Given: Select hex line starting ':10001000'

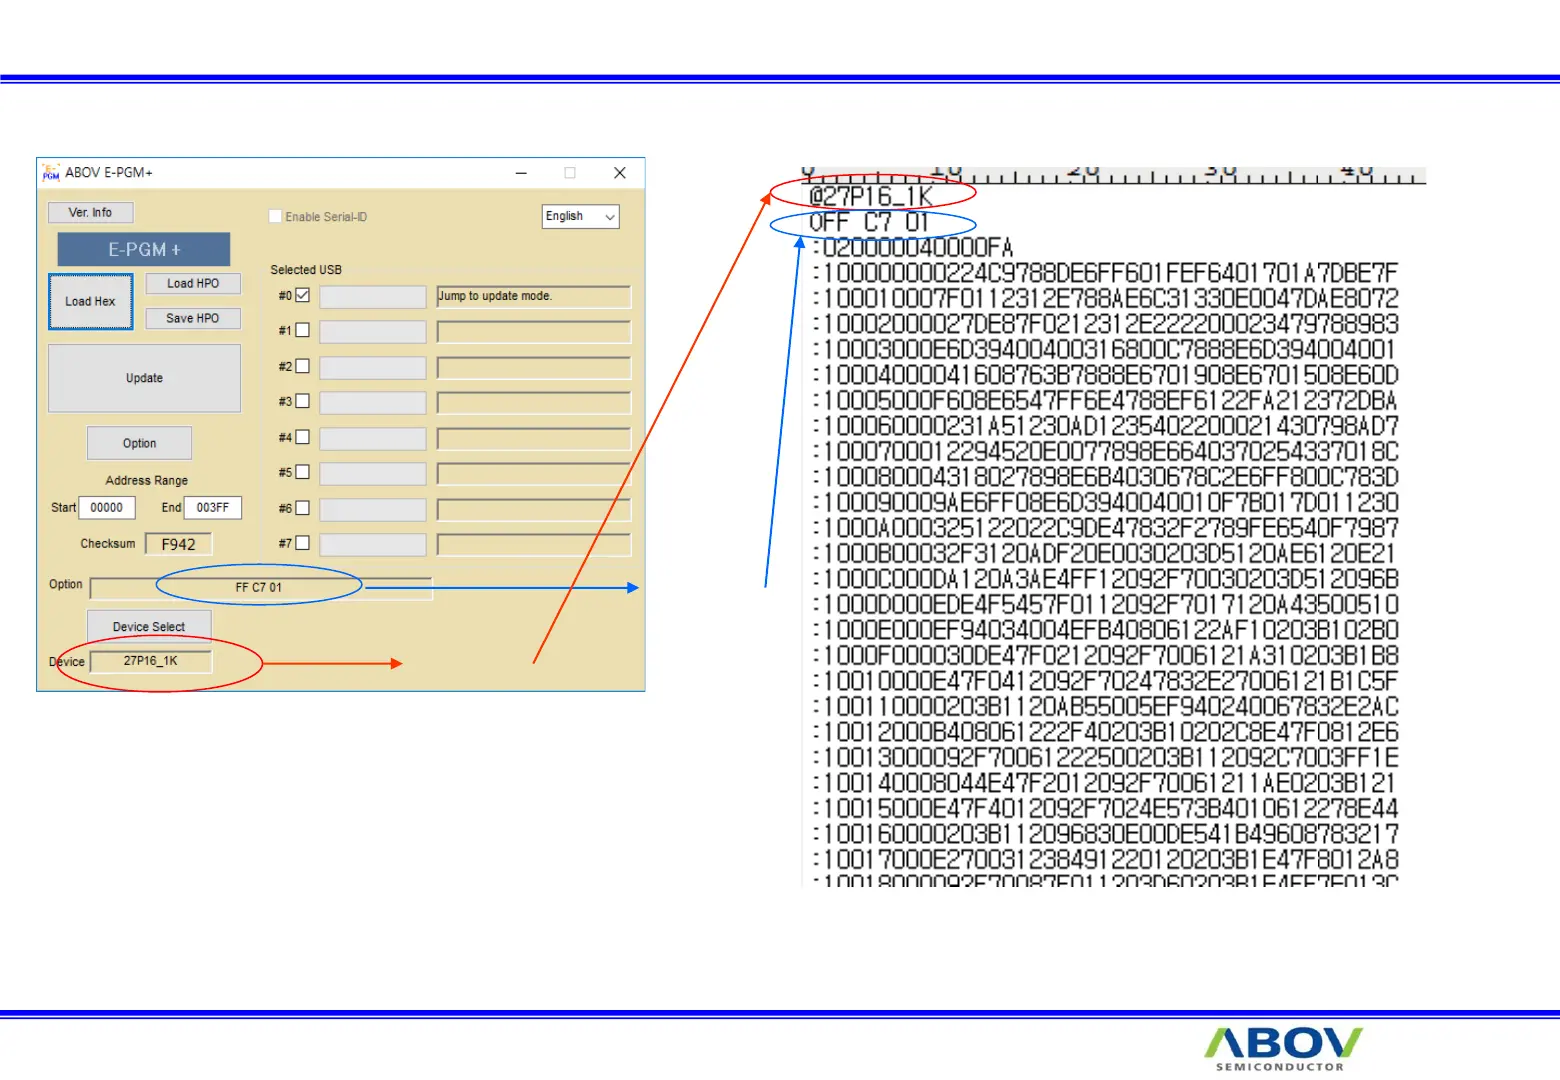Looking at the screenshot, I should [1105, 298].
